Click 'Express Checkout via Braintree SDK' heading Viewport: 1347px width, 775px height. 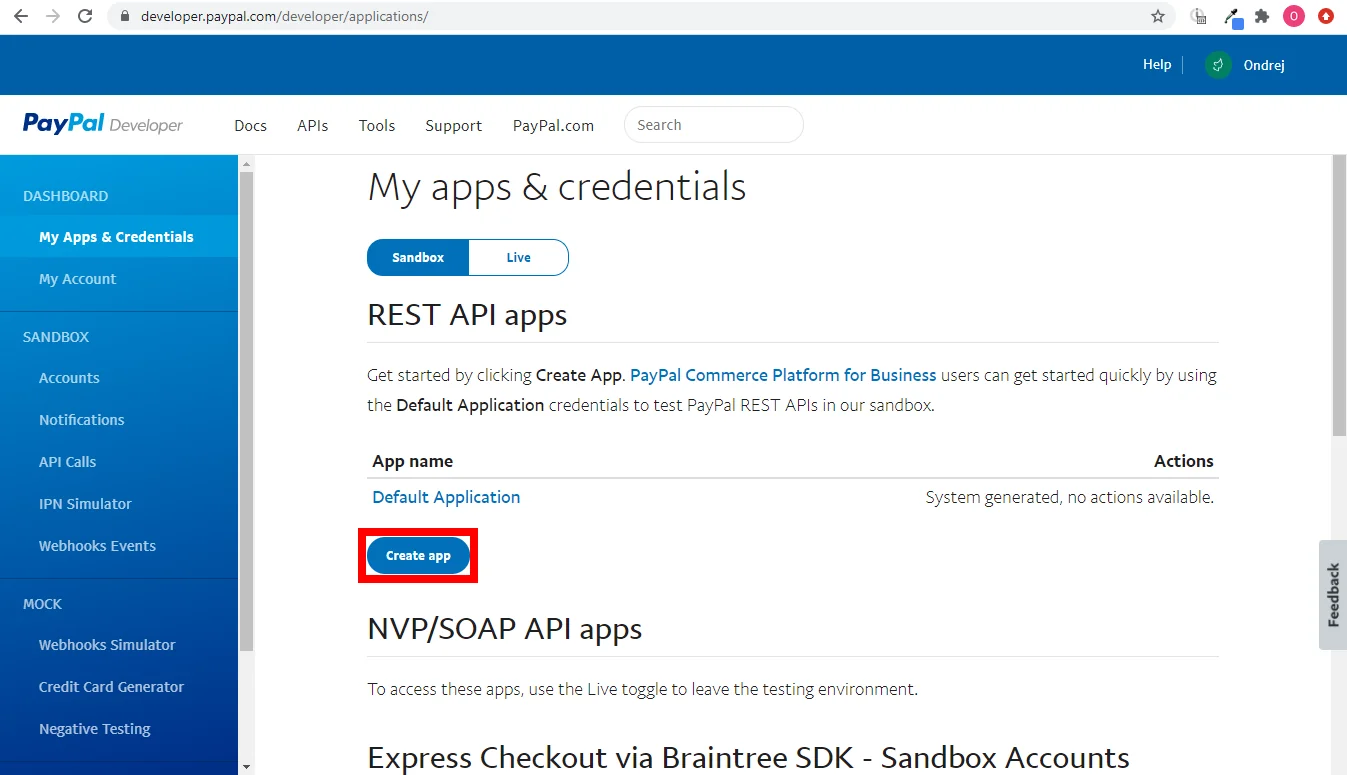[749, 758]
